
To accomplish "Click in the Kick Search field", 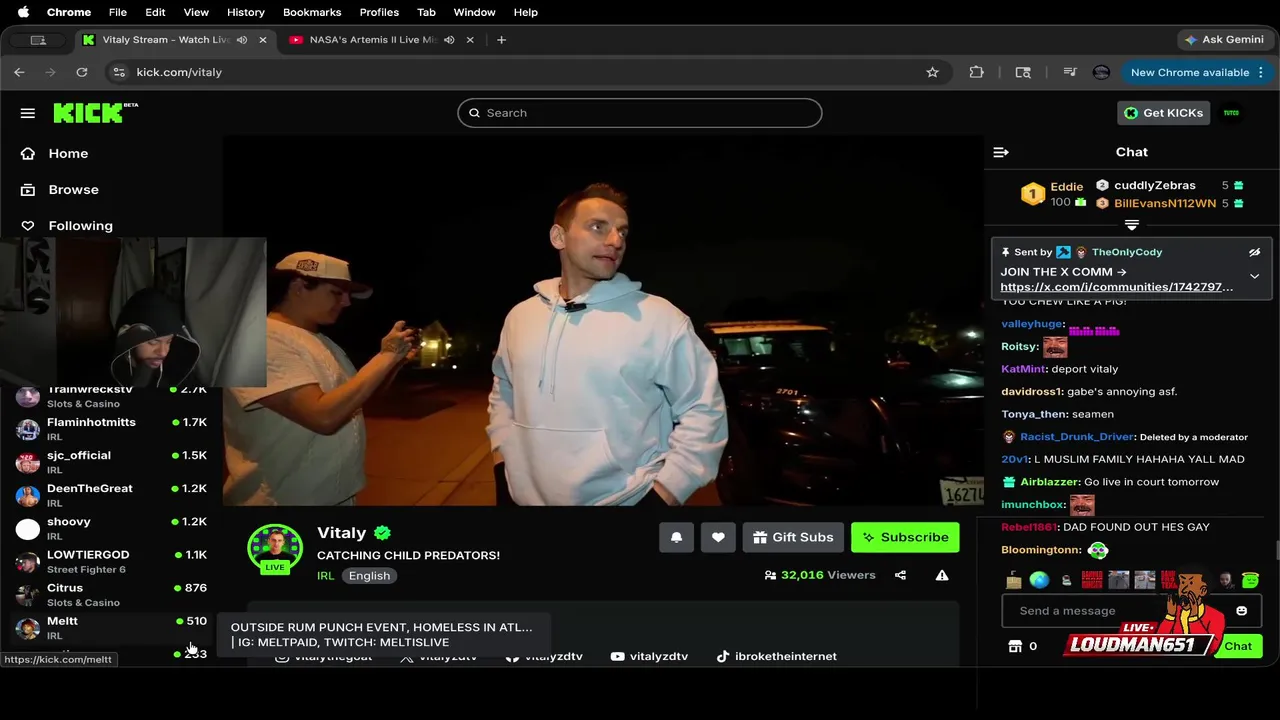I will [x=640, y=113].
